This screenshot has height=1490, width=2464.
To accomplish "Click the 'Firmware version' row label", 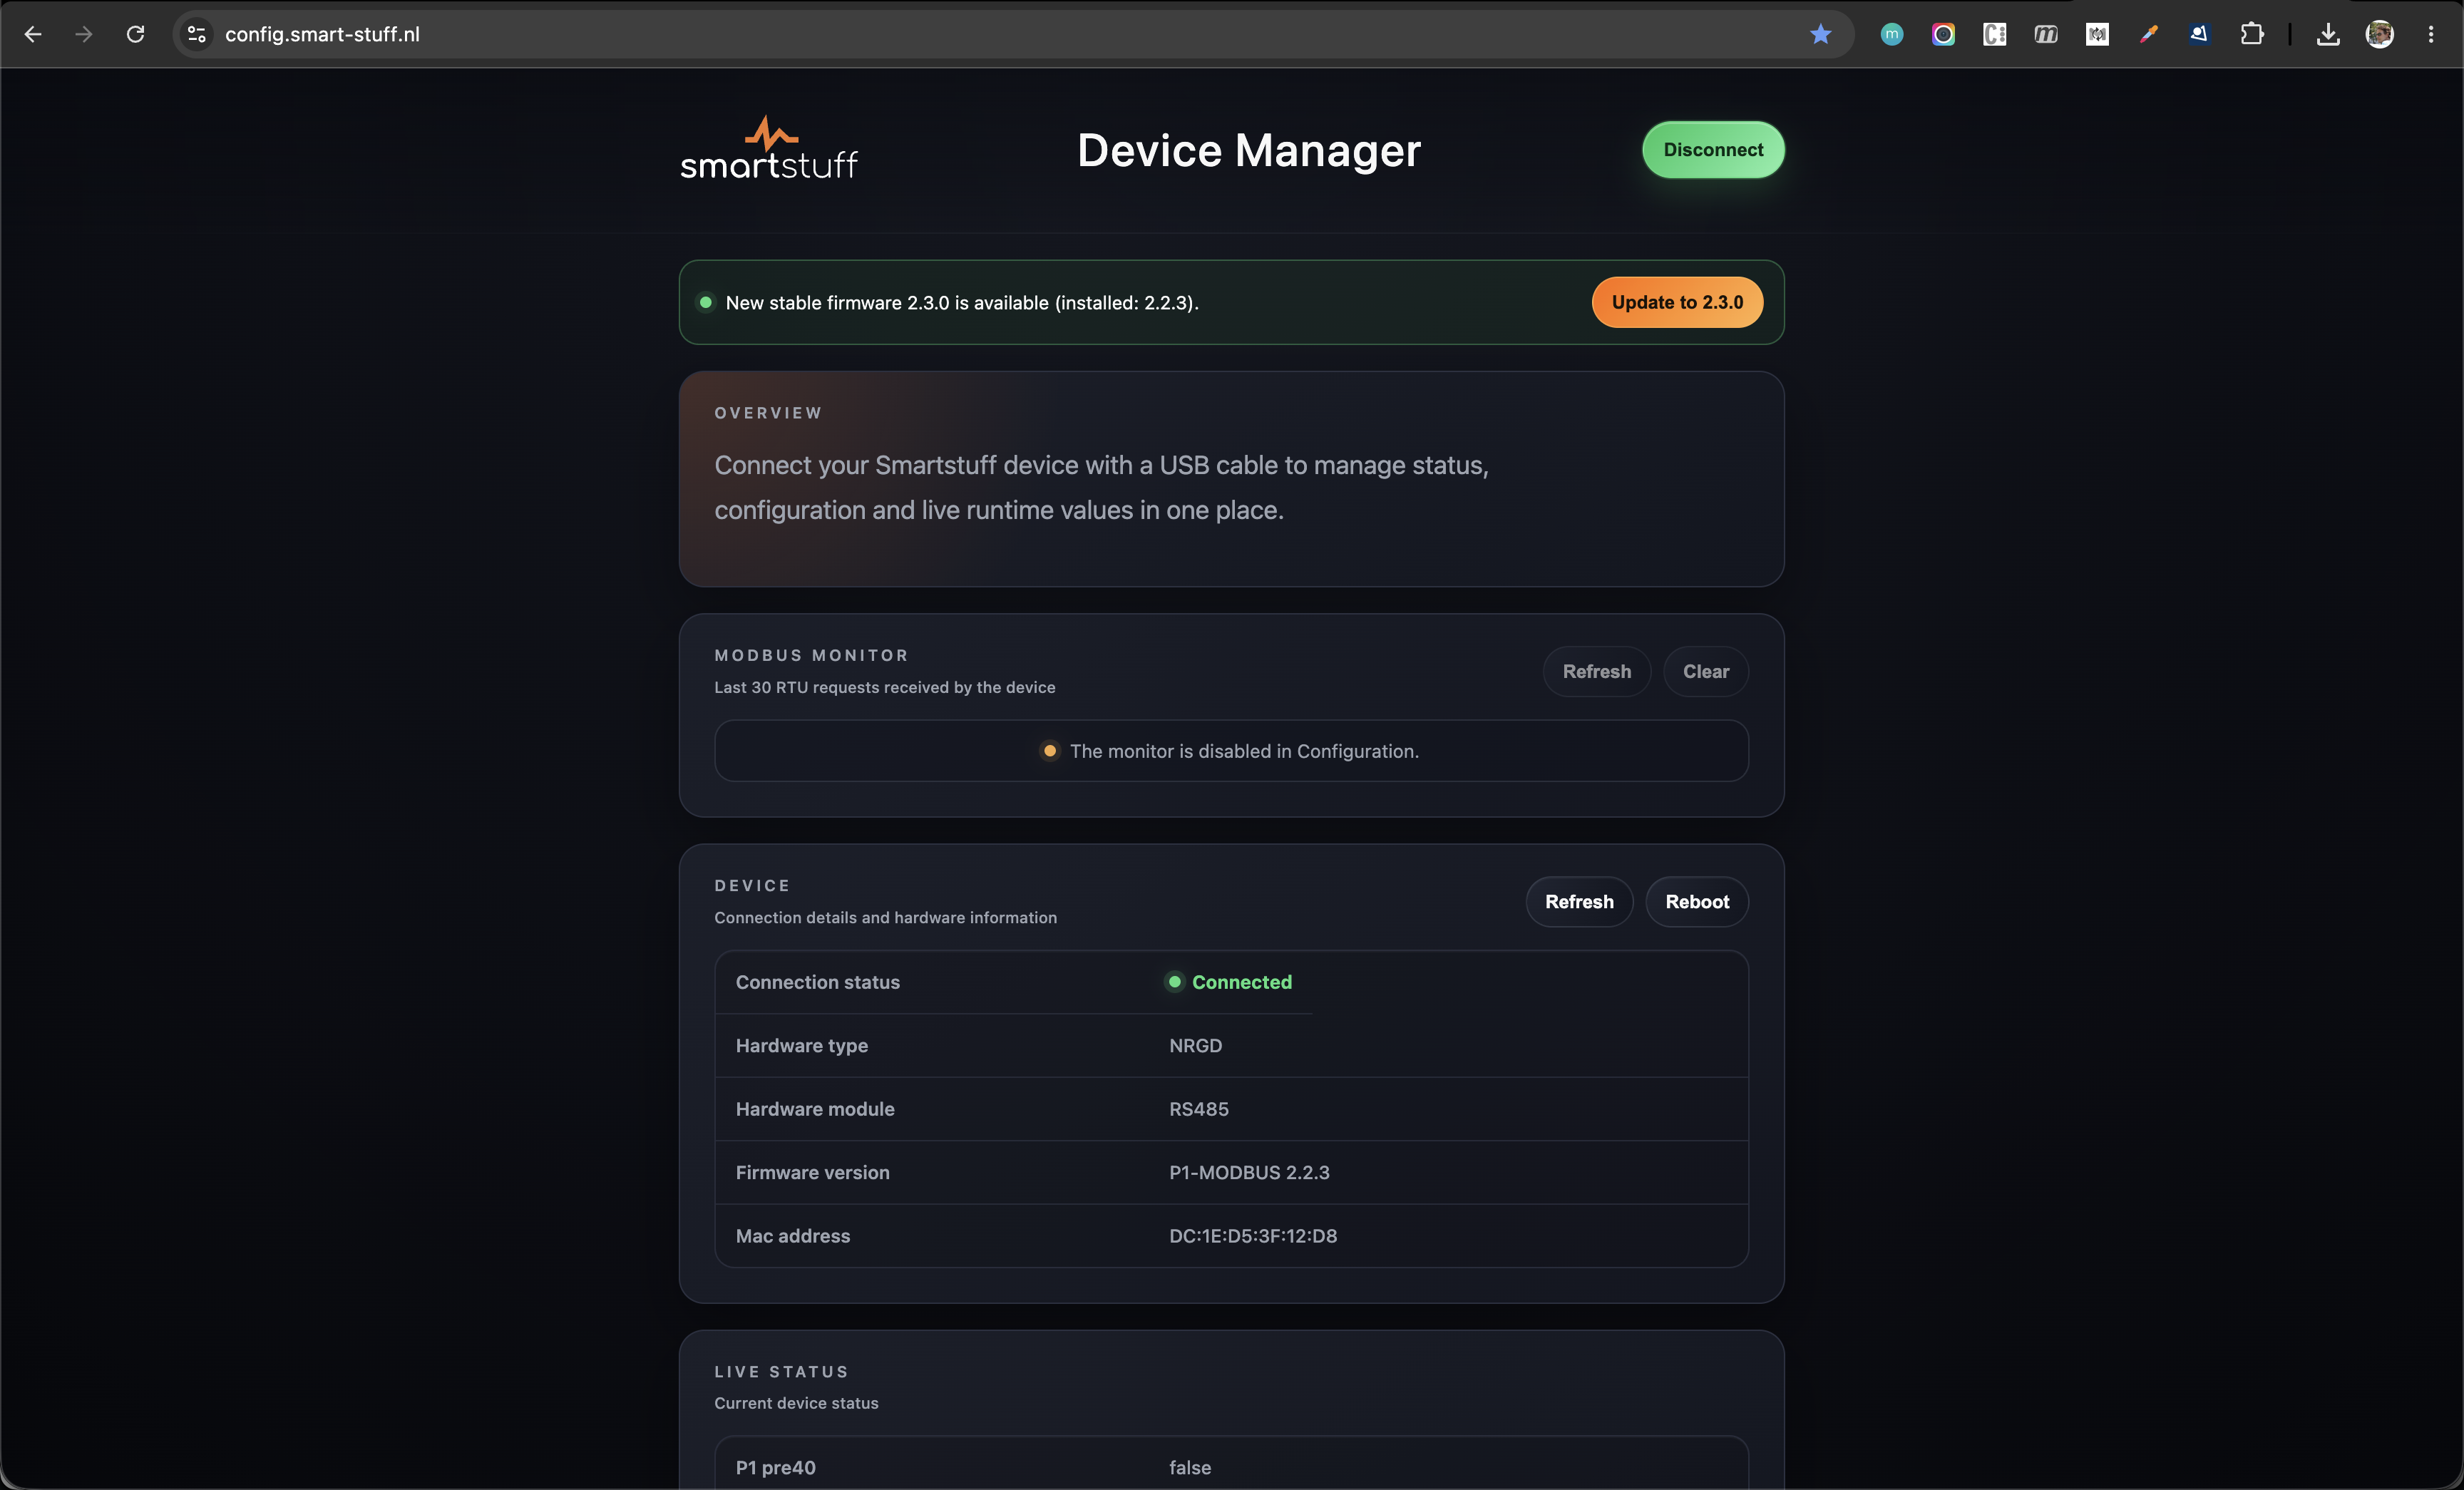I will pos(812,1173).
